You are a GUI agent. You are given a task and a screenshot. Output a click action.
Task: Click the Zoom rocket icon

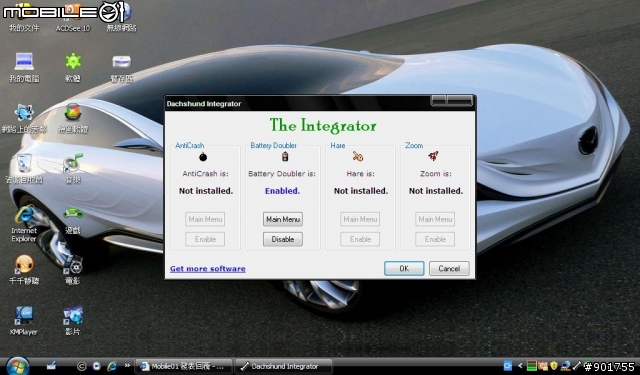point(433,156)
